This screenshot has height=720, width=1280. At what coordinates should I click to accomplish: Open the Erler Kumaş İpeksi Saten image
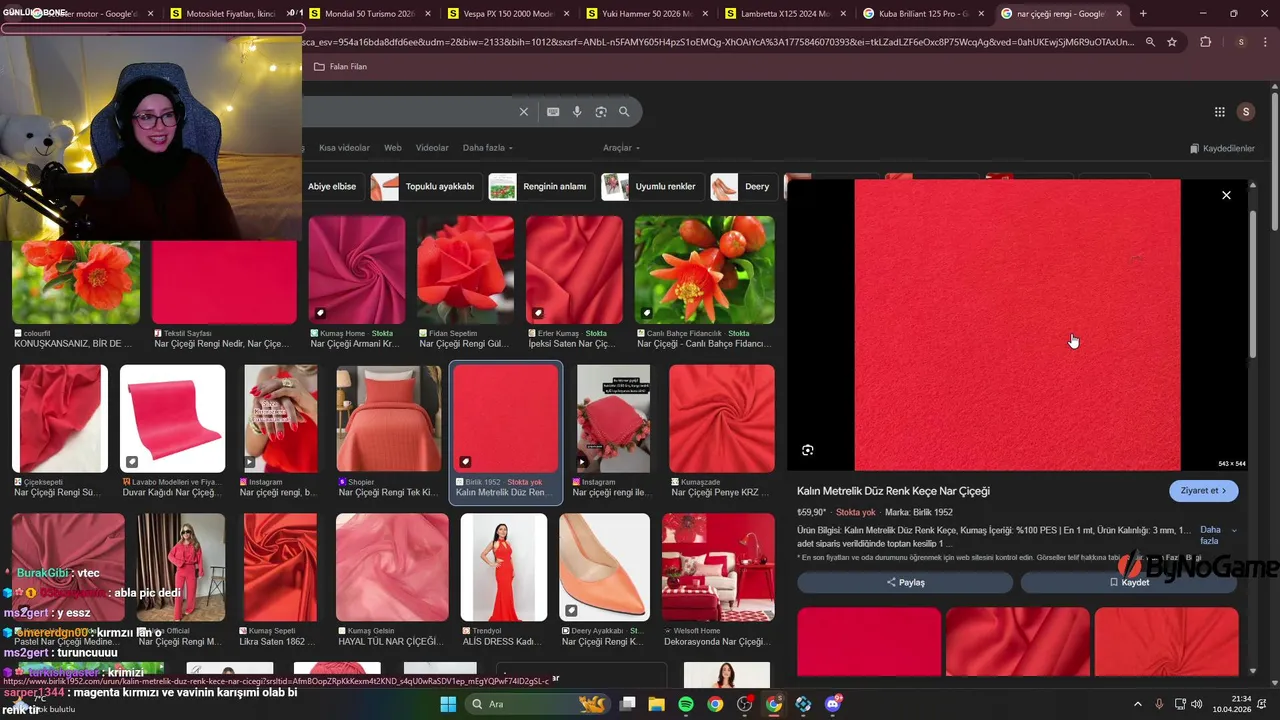pyautogui.click(x=574, y=270)
